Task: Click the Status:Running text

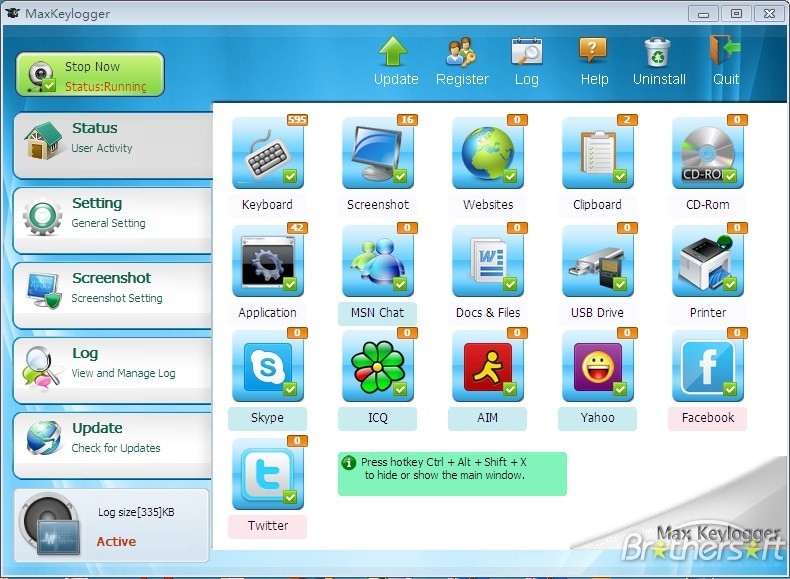Action: point(106,87)
